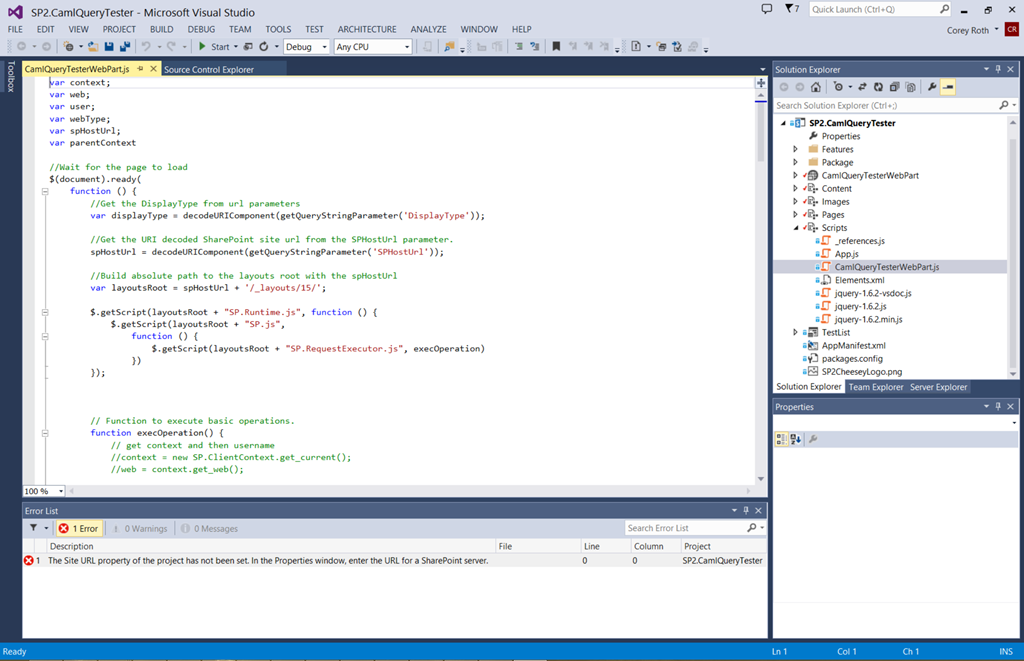Click the bookmark flag icon in the toolbar
This screenshot has height=661, width=1024.
[x=556, y=46]
